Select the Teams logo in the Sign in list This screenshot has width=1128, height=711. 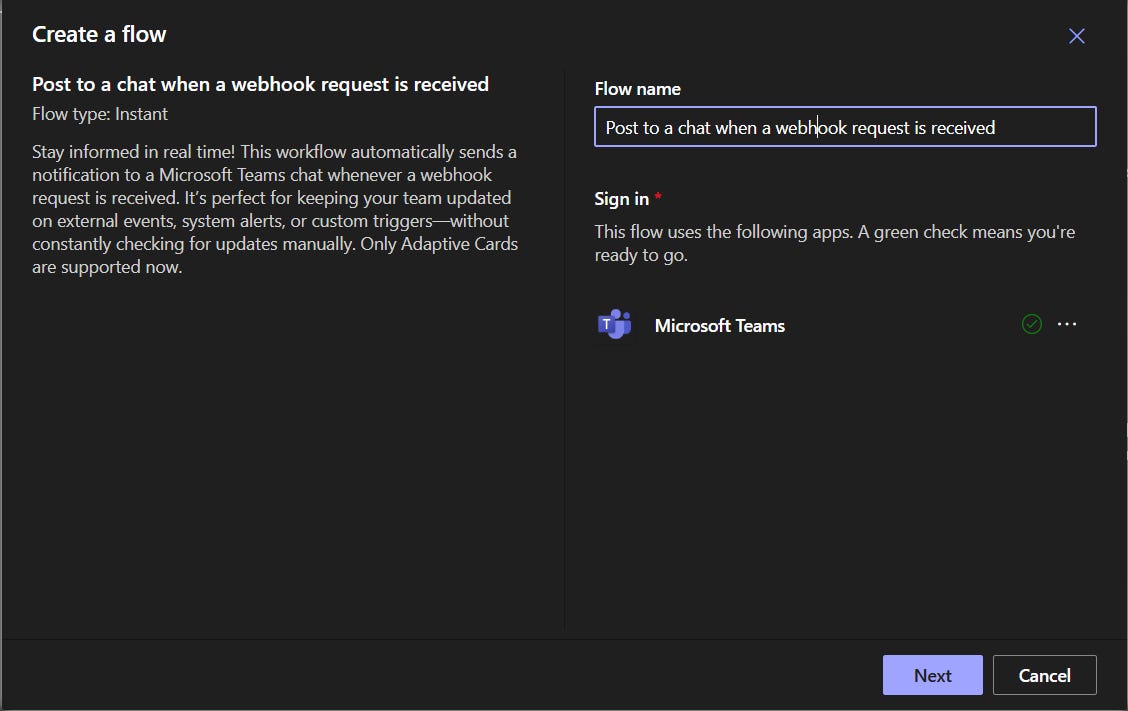pos(613,323)
